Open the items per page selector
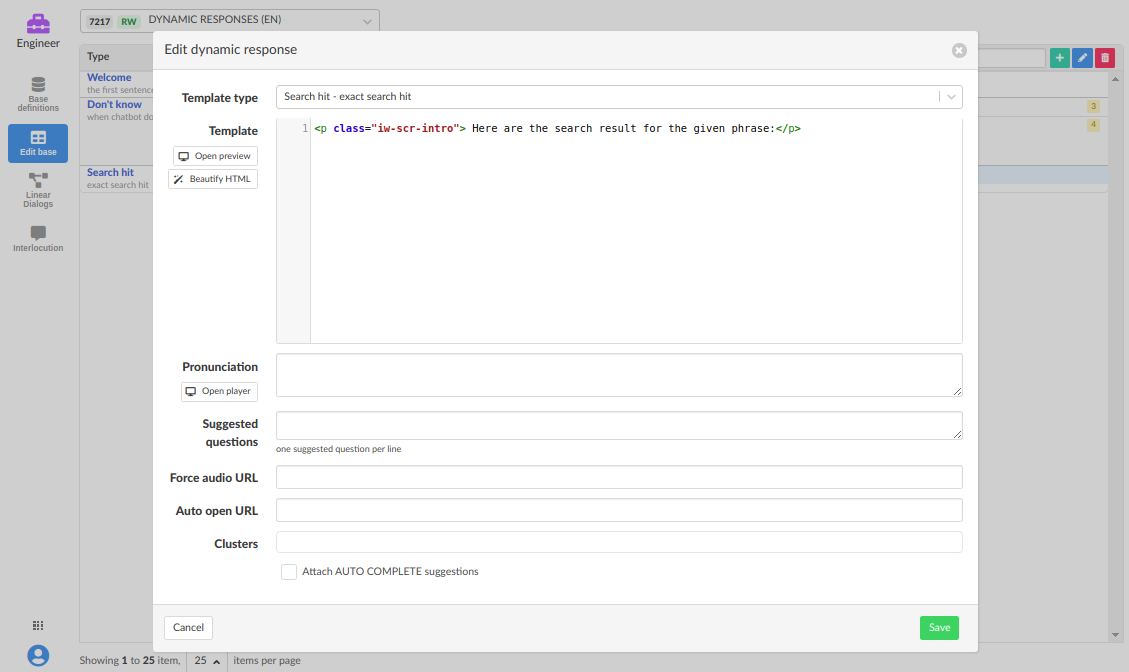This screenshot has height=672, width=1129. coord(207,660)
